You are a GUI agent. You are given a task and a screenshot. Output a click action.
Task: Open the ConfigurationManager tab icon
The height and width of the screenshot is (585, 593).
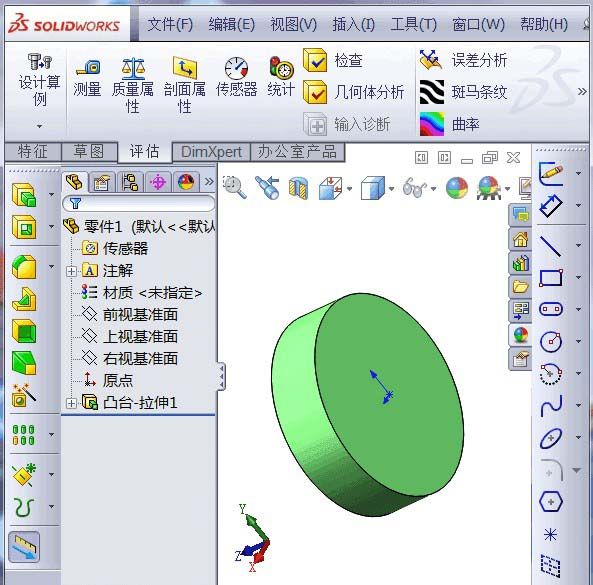click(x=130, y=183)
